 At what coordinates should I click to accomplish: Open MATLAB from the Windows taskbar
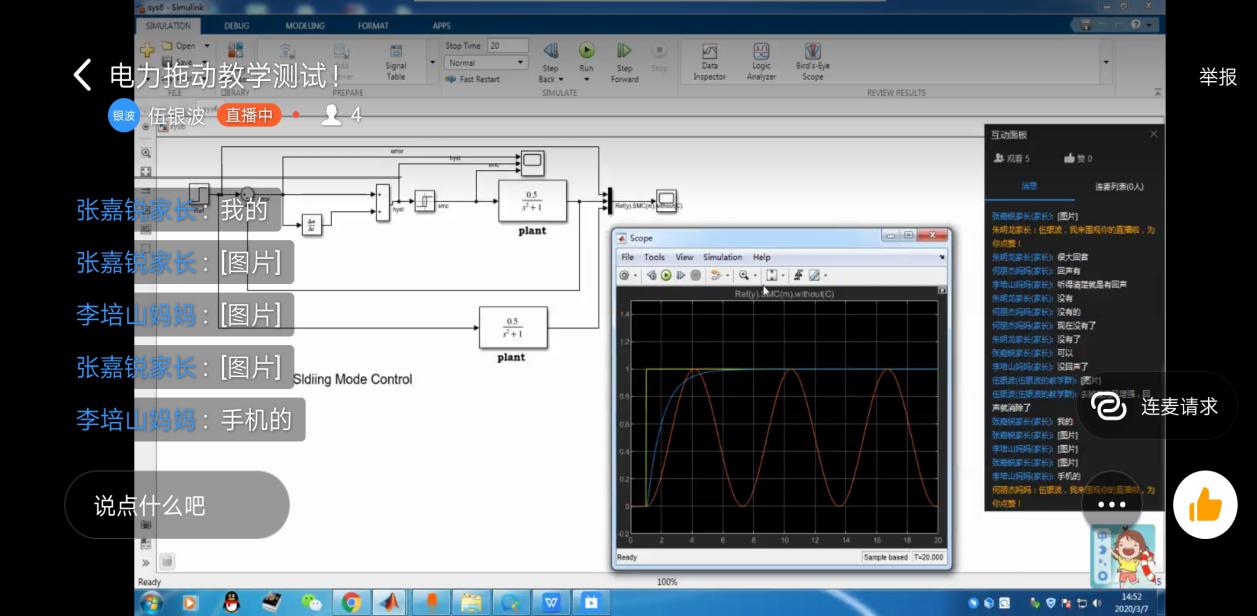[x=390, y=602]
